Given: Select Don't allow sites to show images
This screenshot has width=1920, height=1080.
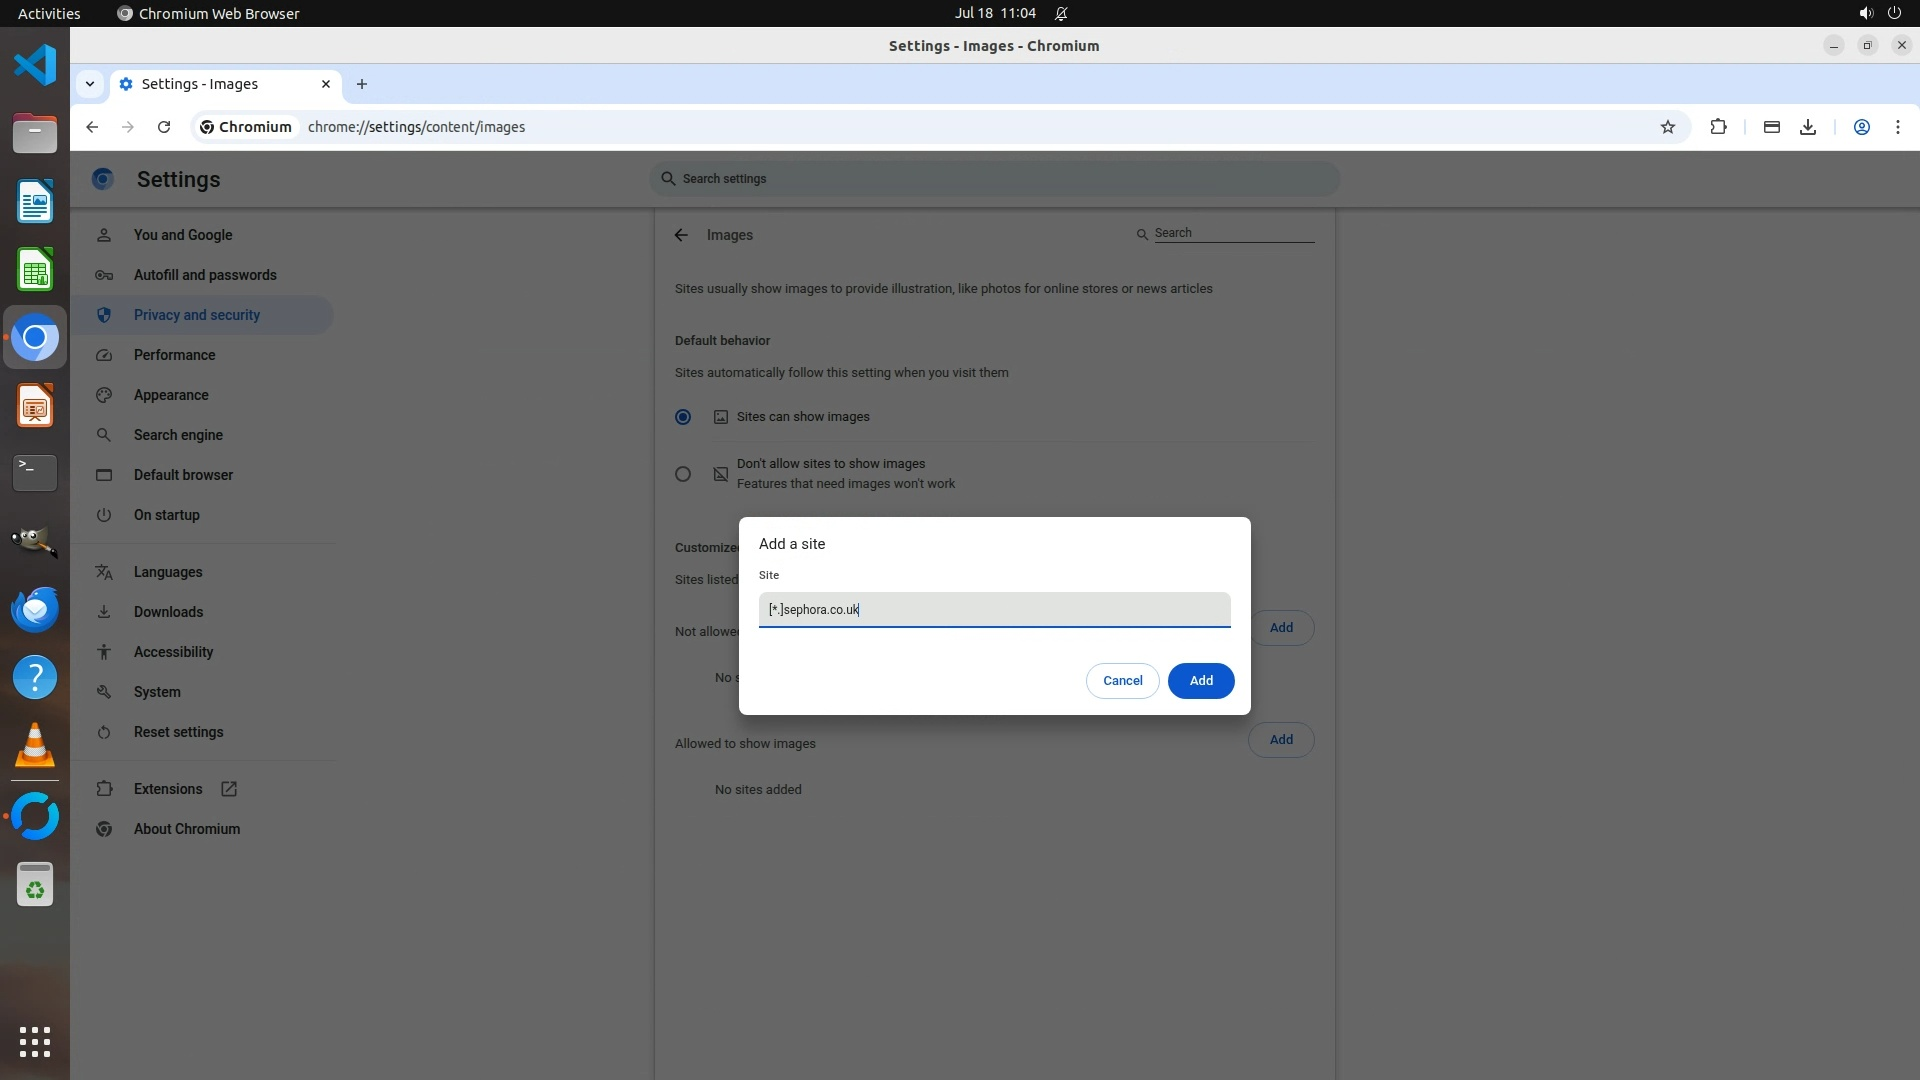Looking at the screenshot, I should pyautogui.click(x=683, y=474).
